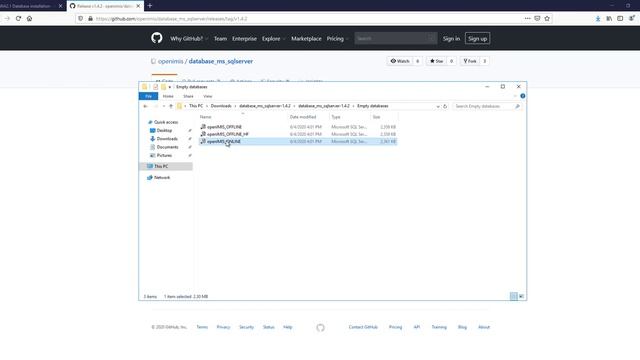Open Firefox downloads arrow icon

(598, 18)
